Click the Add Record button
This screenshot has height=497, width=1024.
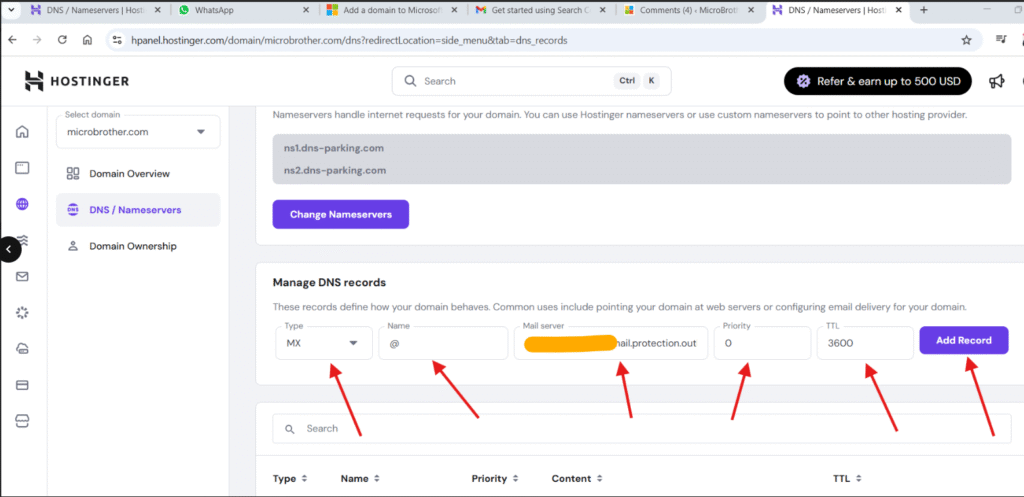click(x=963, y=341)
